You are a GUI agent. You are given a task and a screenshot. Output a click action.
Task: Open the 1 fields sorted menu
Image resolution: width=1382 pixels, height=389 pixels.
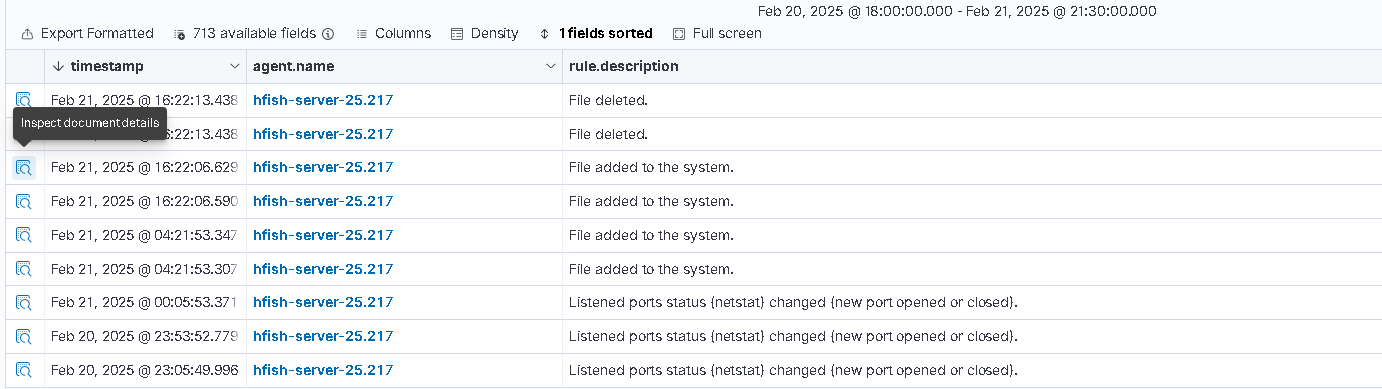[x=595, y=33]
